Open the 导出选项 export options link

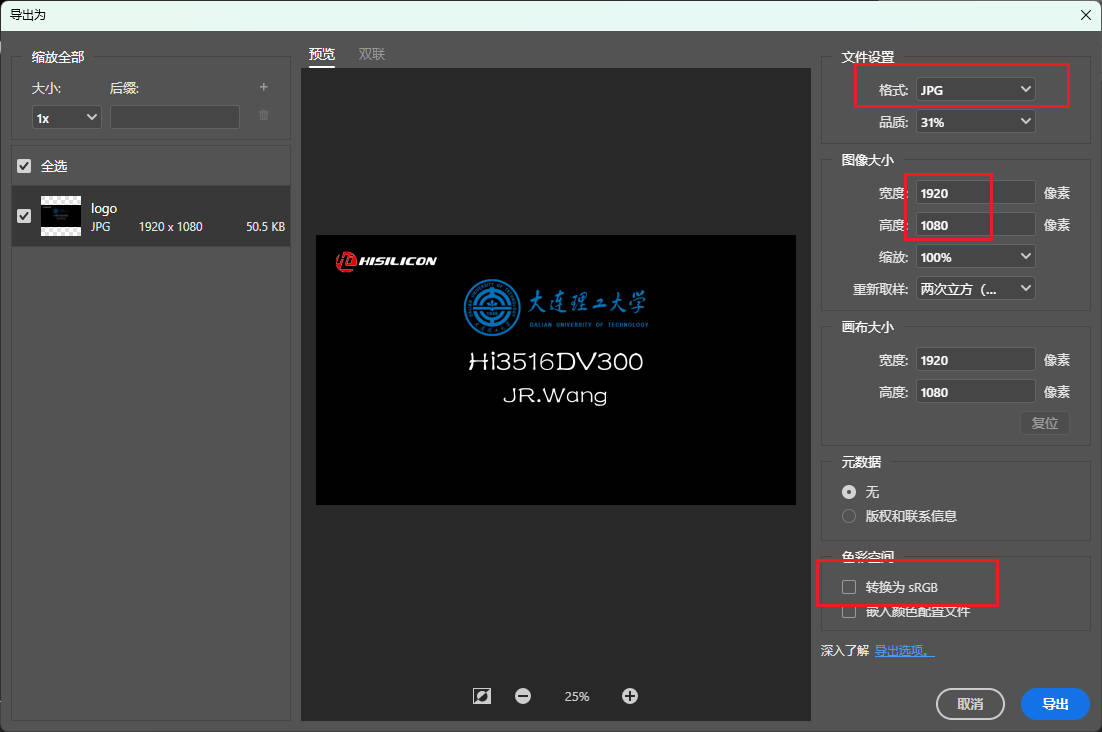(904, 651)
